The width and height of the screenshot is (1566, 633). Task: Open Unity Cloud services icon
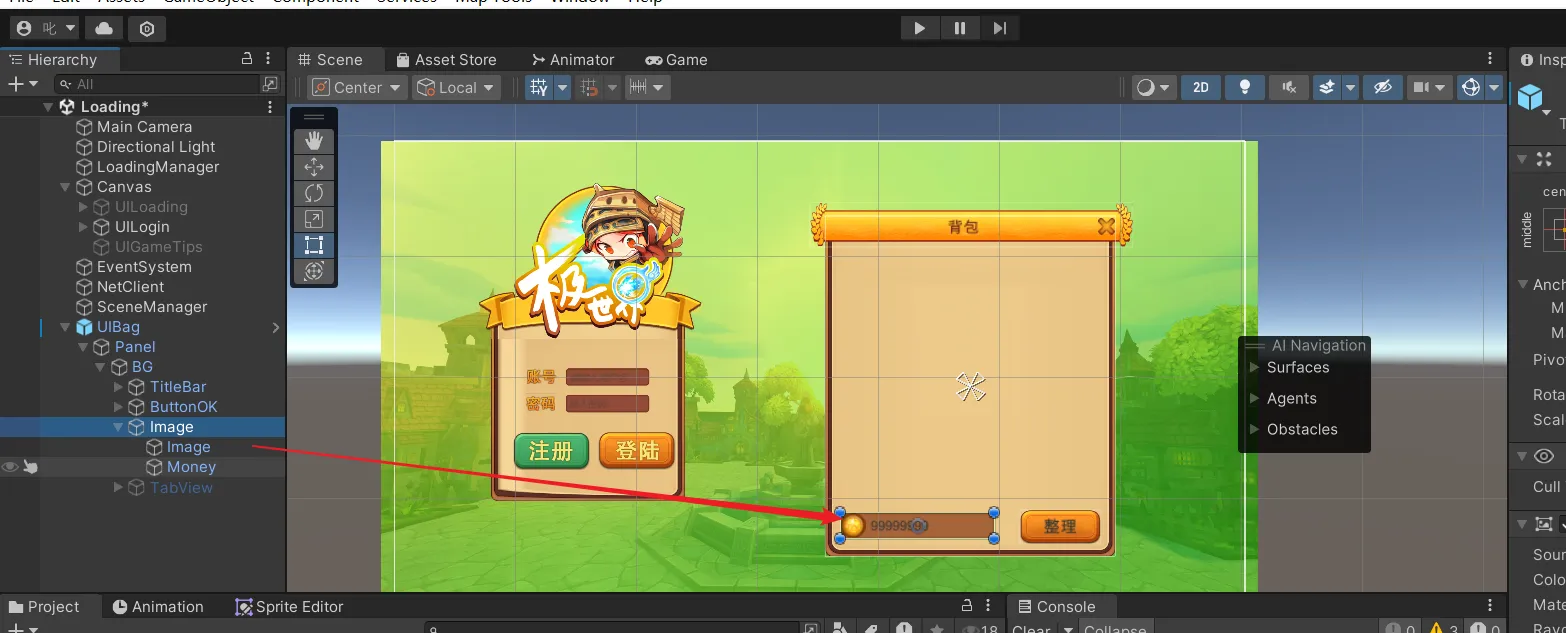105,29
